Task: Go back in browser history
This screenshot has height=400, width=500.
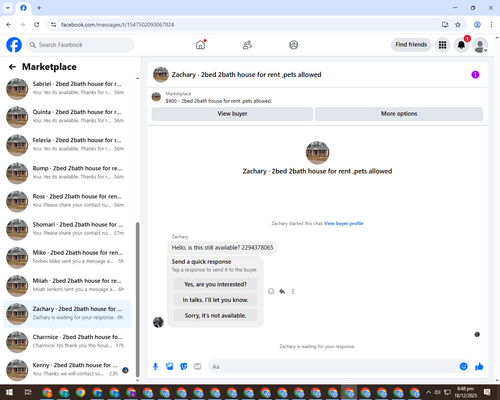Action: point(9,25)
